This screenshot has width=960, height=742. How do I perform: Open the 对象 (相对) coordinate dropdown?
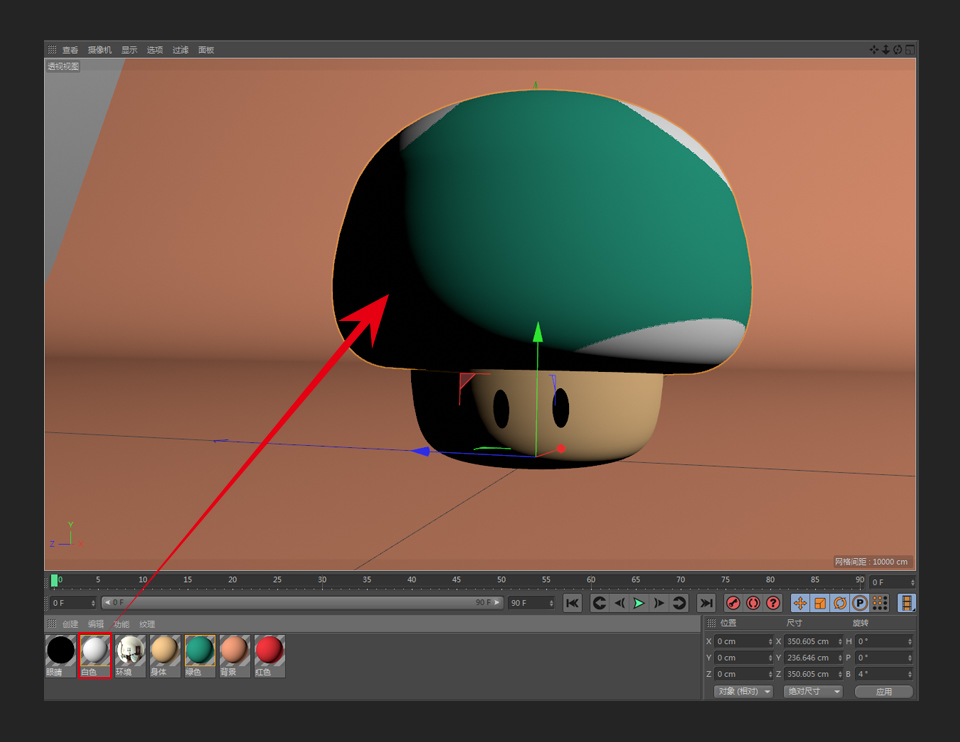point(743,691)
